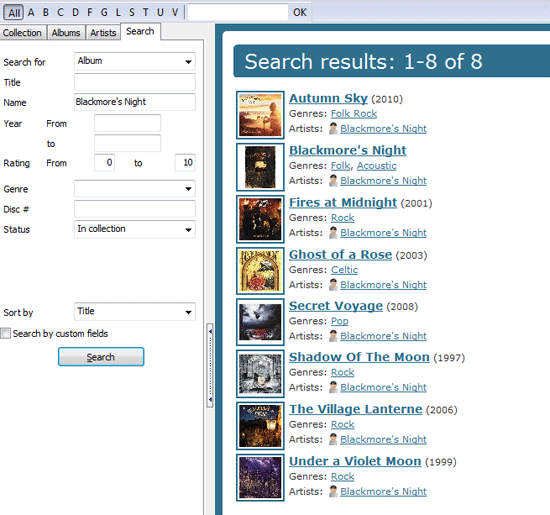Open the Autumn Sky album link

point(328,98)
